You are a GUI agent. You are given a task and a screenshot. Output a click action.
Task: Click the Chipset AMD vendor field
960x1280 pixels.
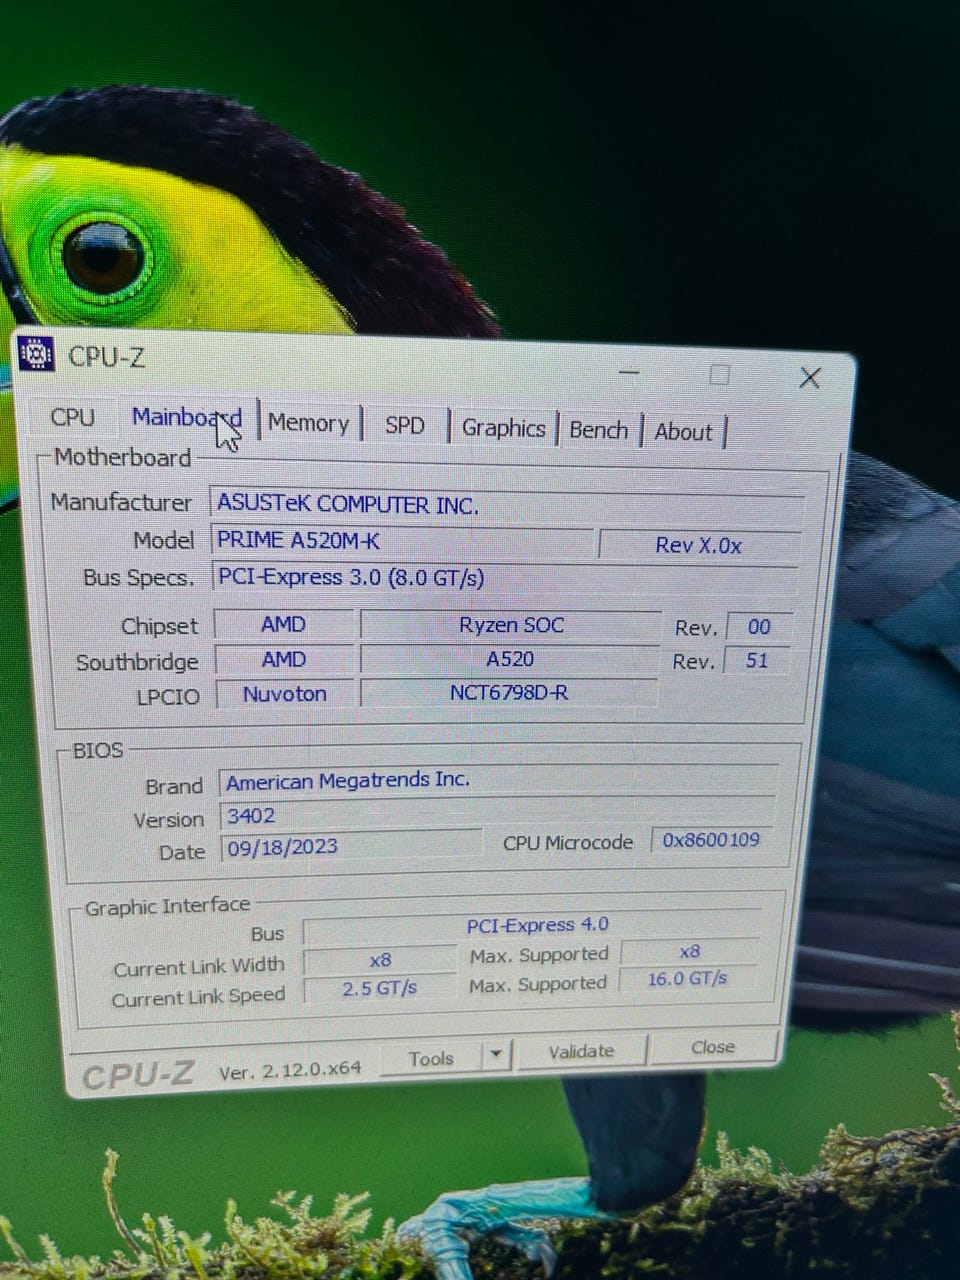[x=284, y=624]
